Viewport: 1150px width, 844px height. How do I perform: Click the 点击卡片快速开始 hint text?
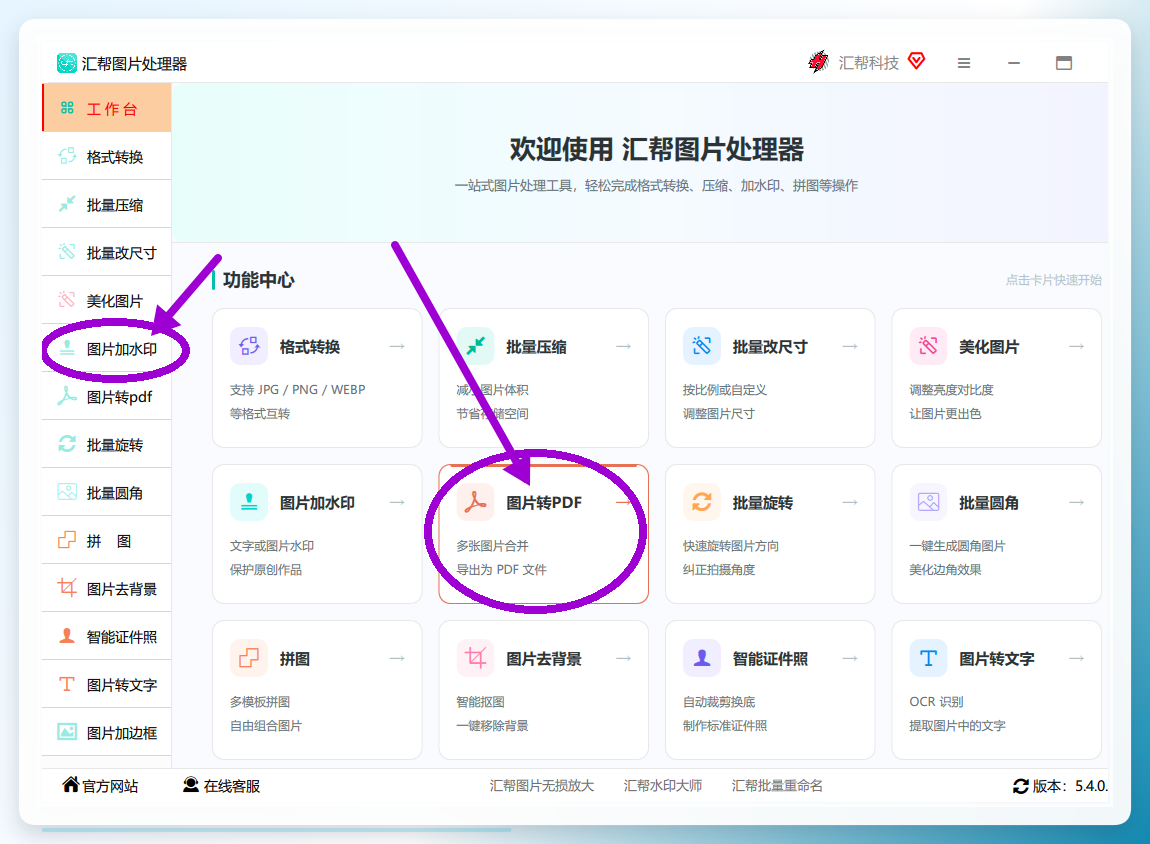[x=1053, y=280]
